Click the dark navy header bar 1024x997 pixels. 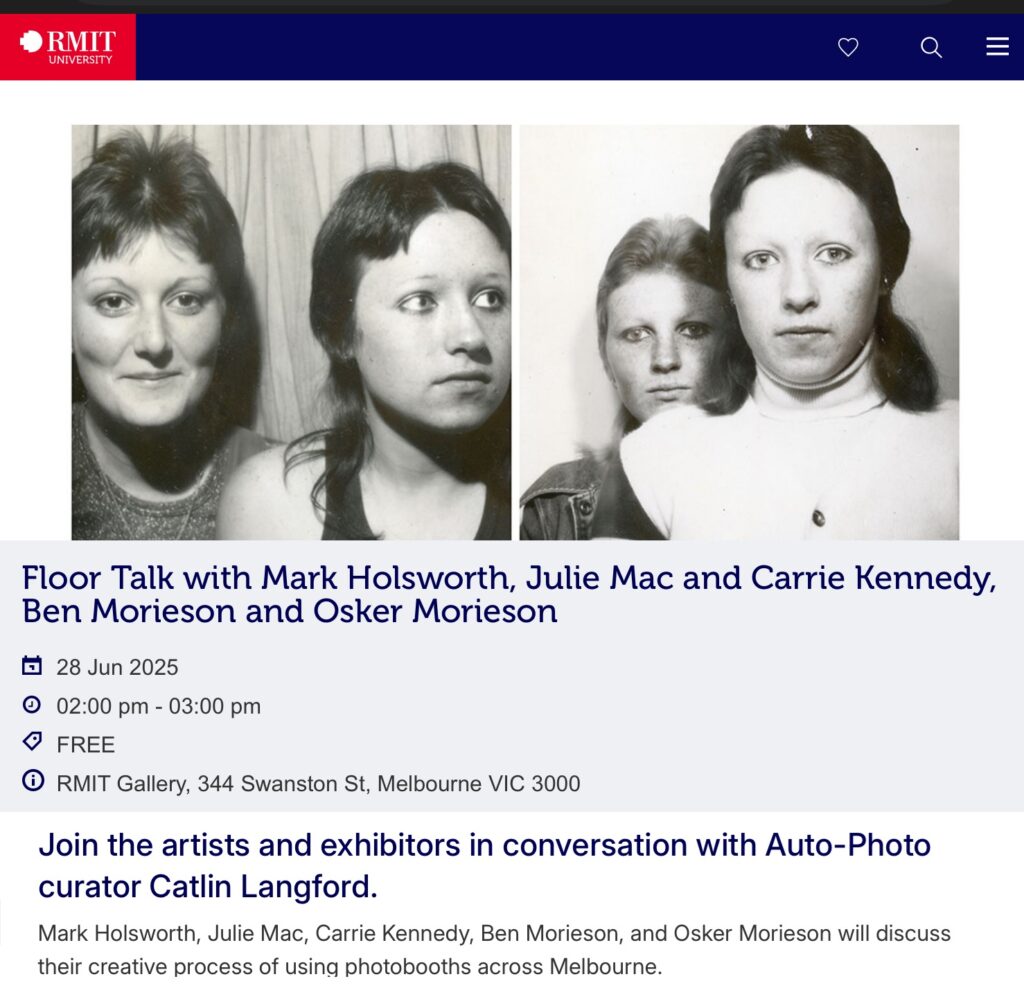click(580, 47)
